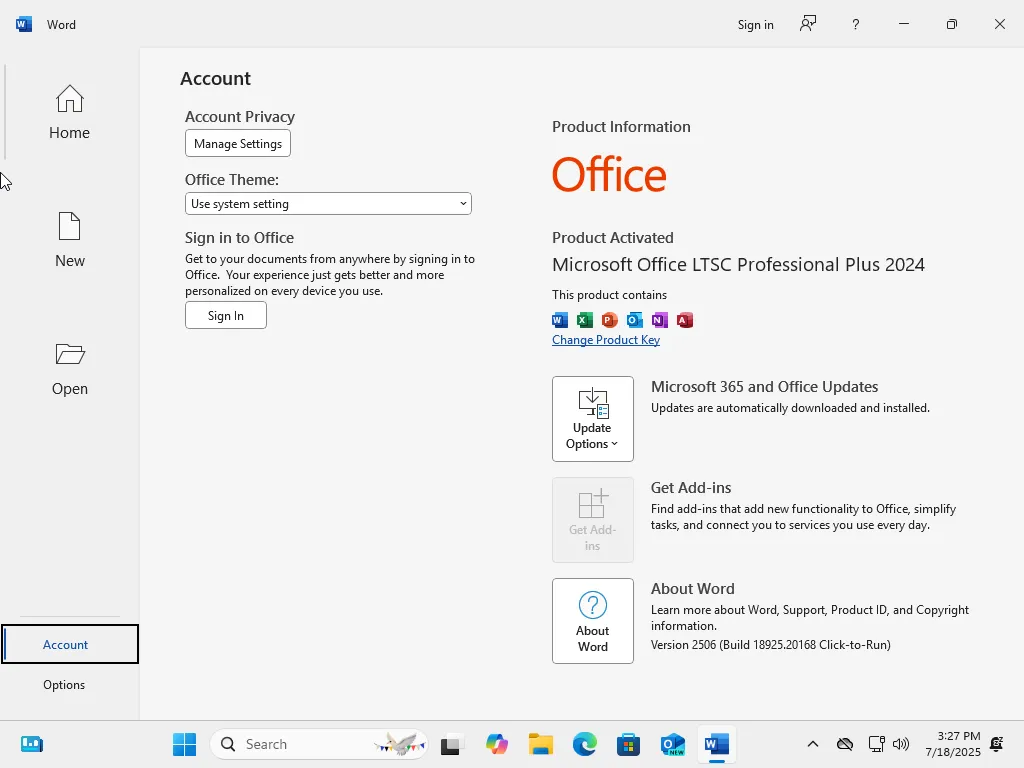Open File Explorer from the taskbar
The height and width of the screenshot is (768, 1024).
(541, 744)
